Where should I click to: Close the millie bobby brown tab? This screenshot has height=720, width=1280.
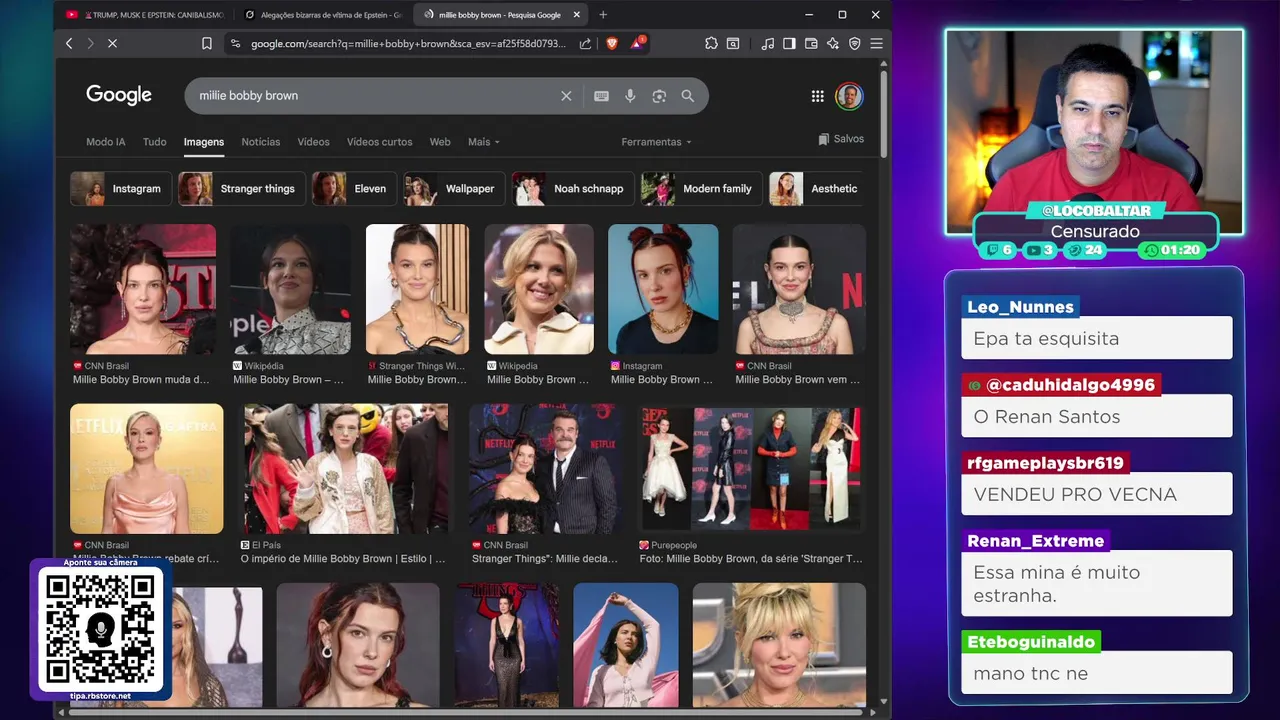point(577,15)
